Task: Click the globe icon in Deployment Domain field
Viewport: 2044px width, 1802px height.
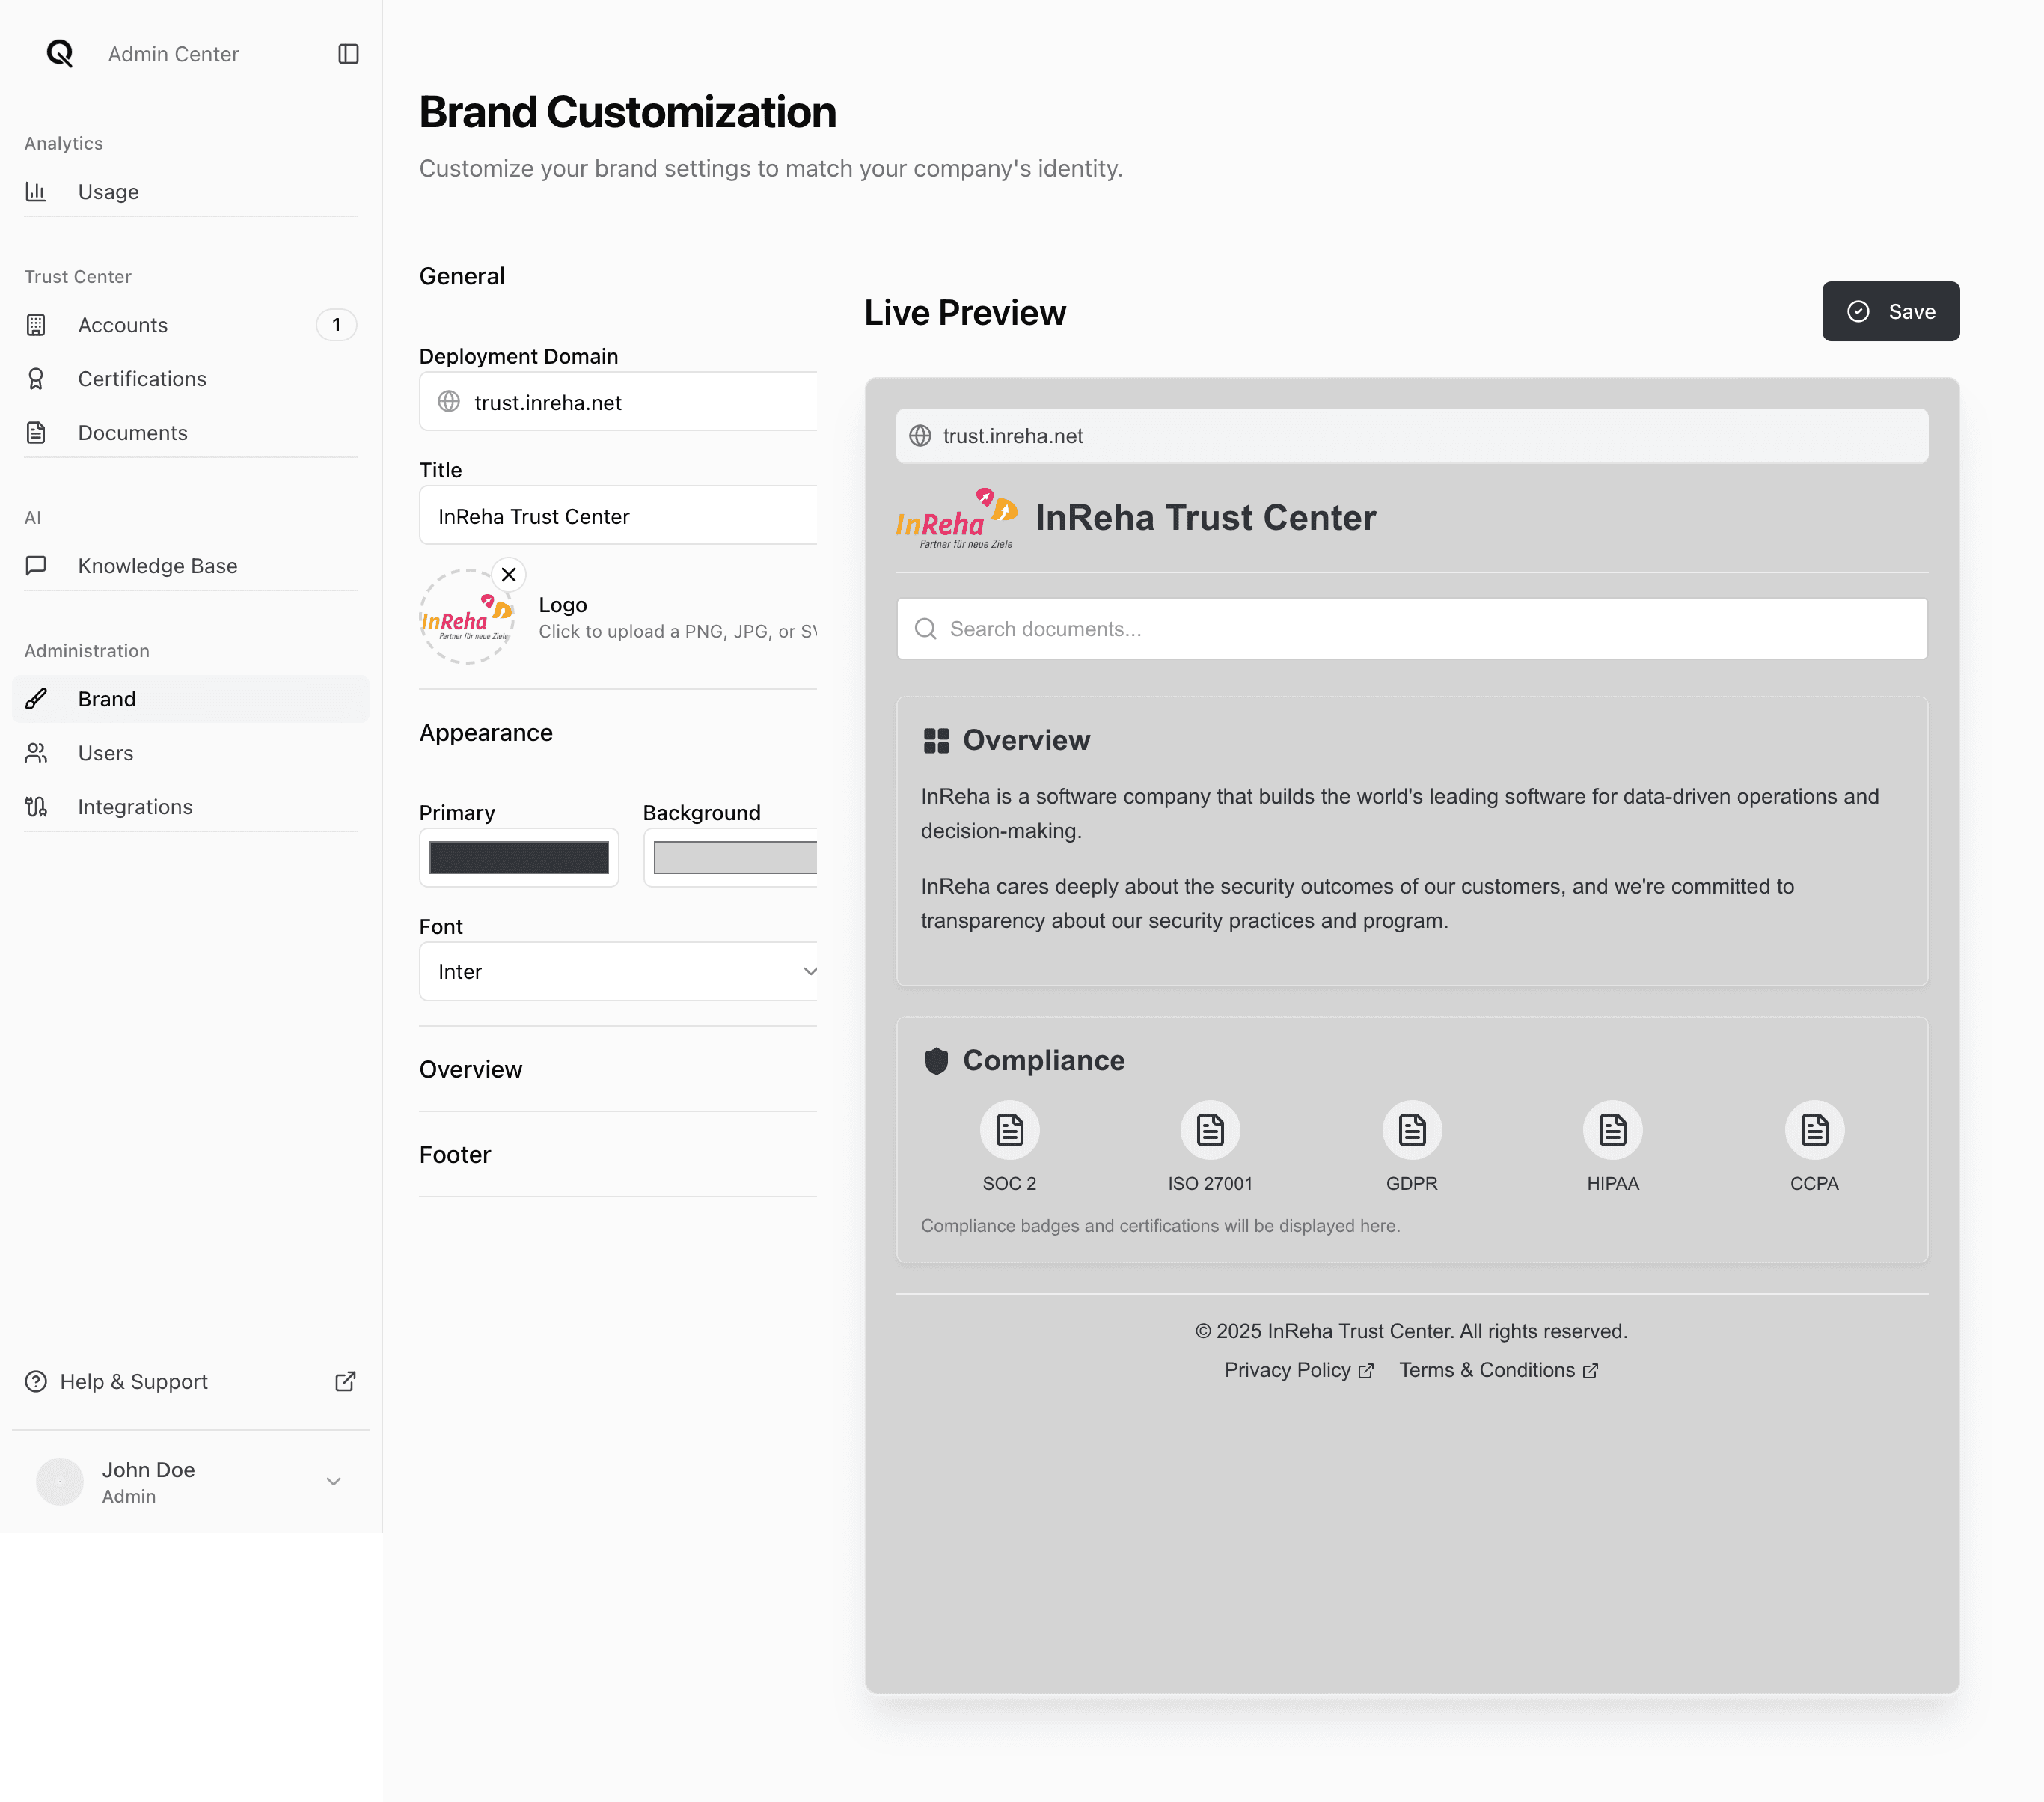Action: click(449, 401)
